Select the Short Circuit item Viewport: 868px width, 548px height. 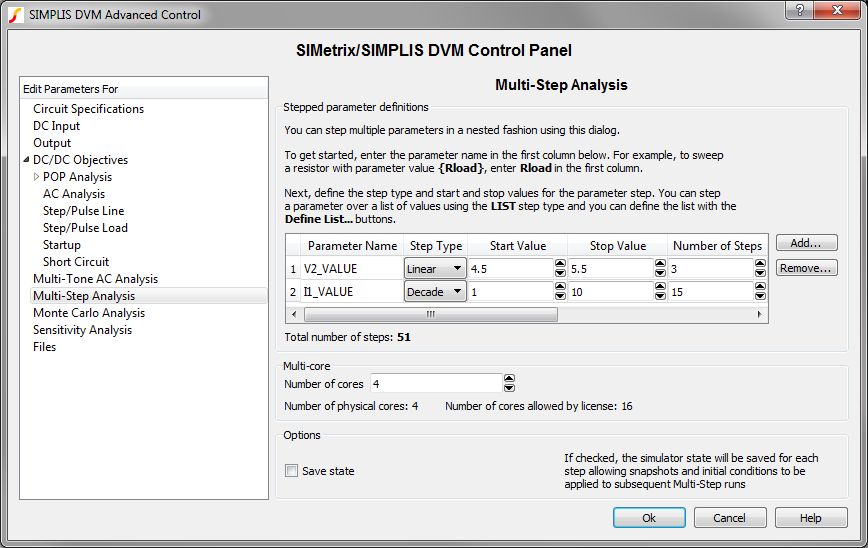tap(76, 262)
